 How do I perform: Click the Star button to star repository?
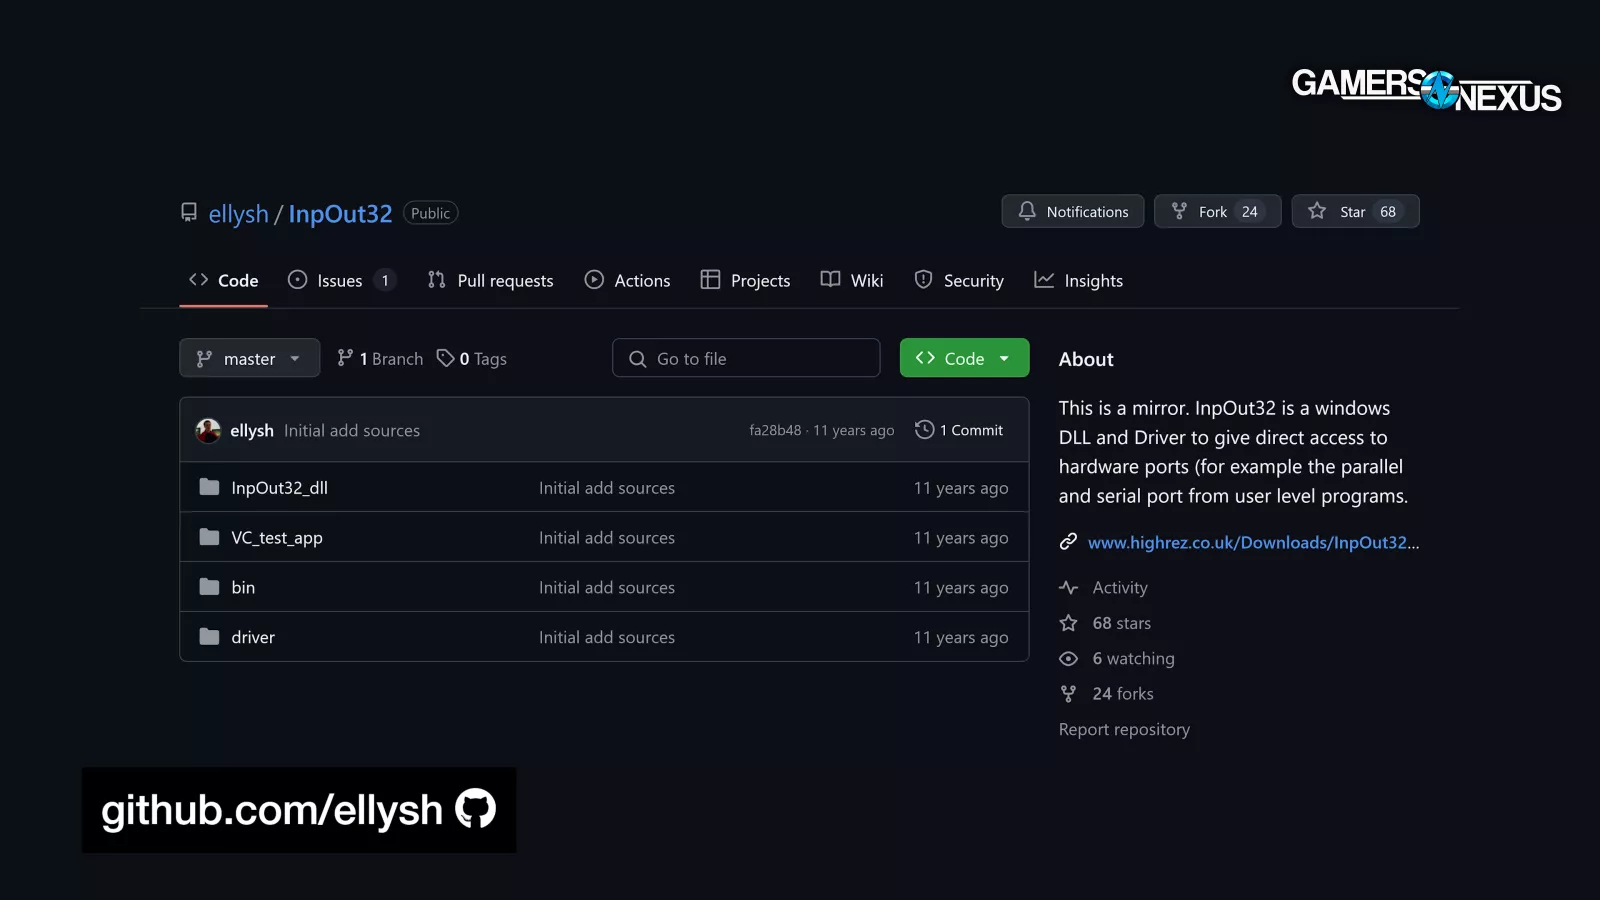[x=1354, y=212]
